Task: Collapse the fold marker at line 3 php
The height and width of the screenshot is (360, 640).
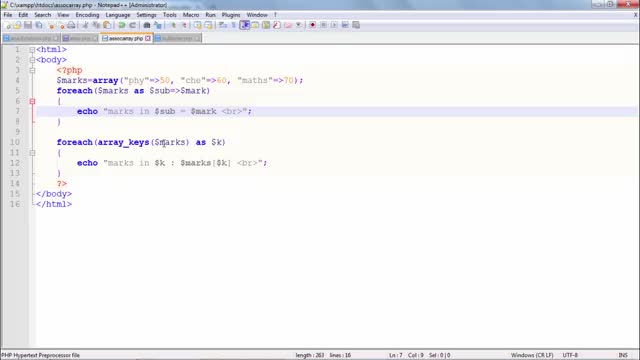Action: tap(32, 70)
